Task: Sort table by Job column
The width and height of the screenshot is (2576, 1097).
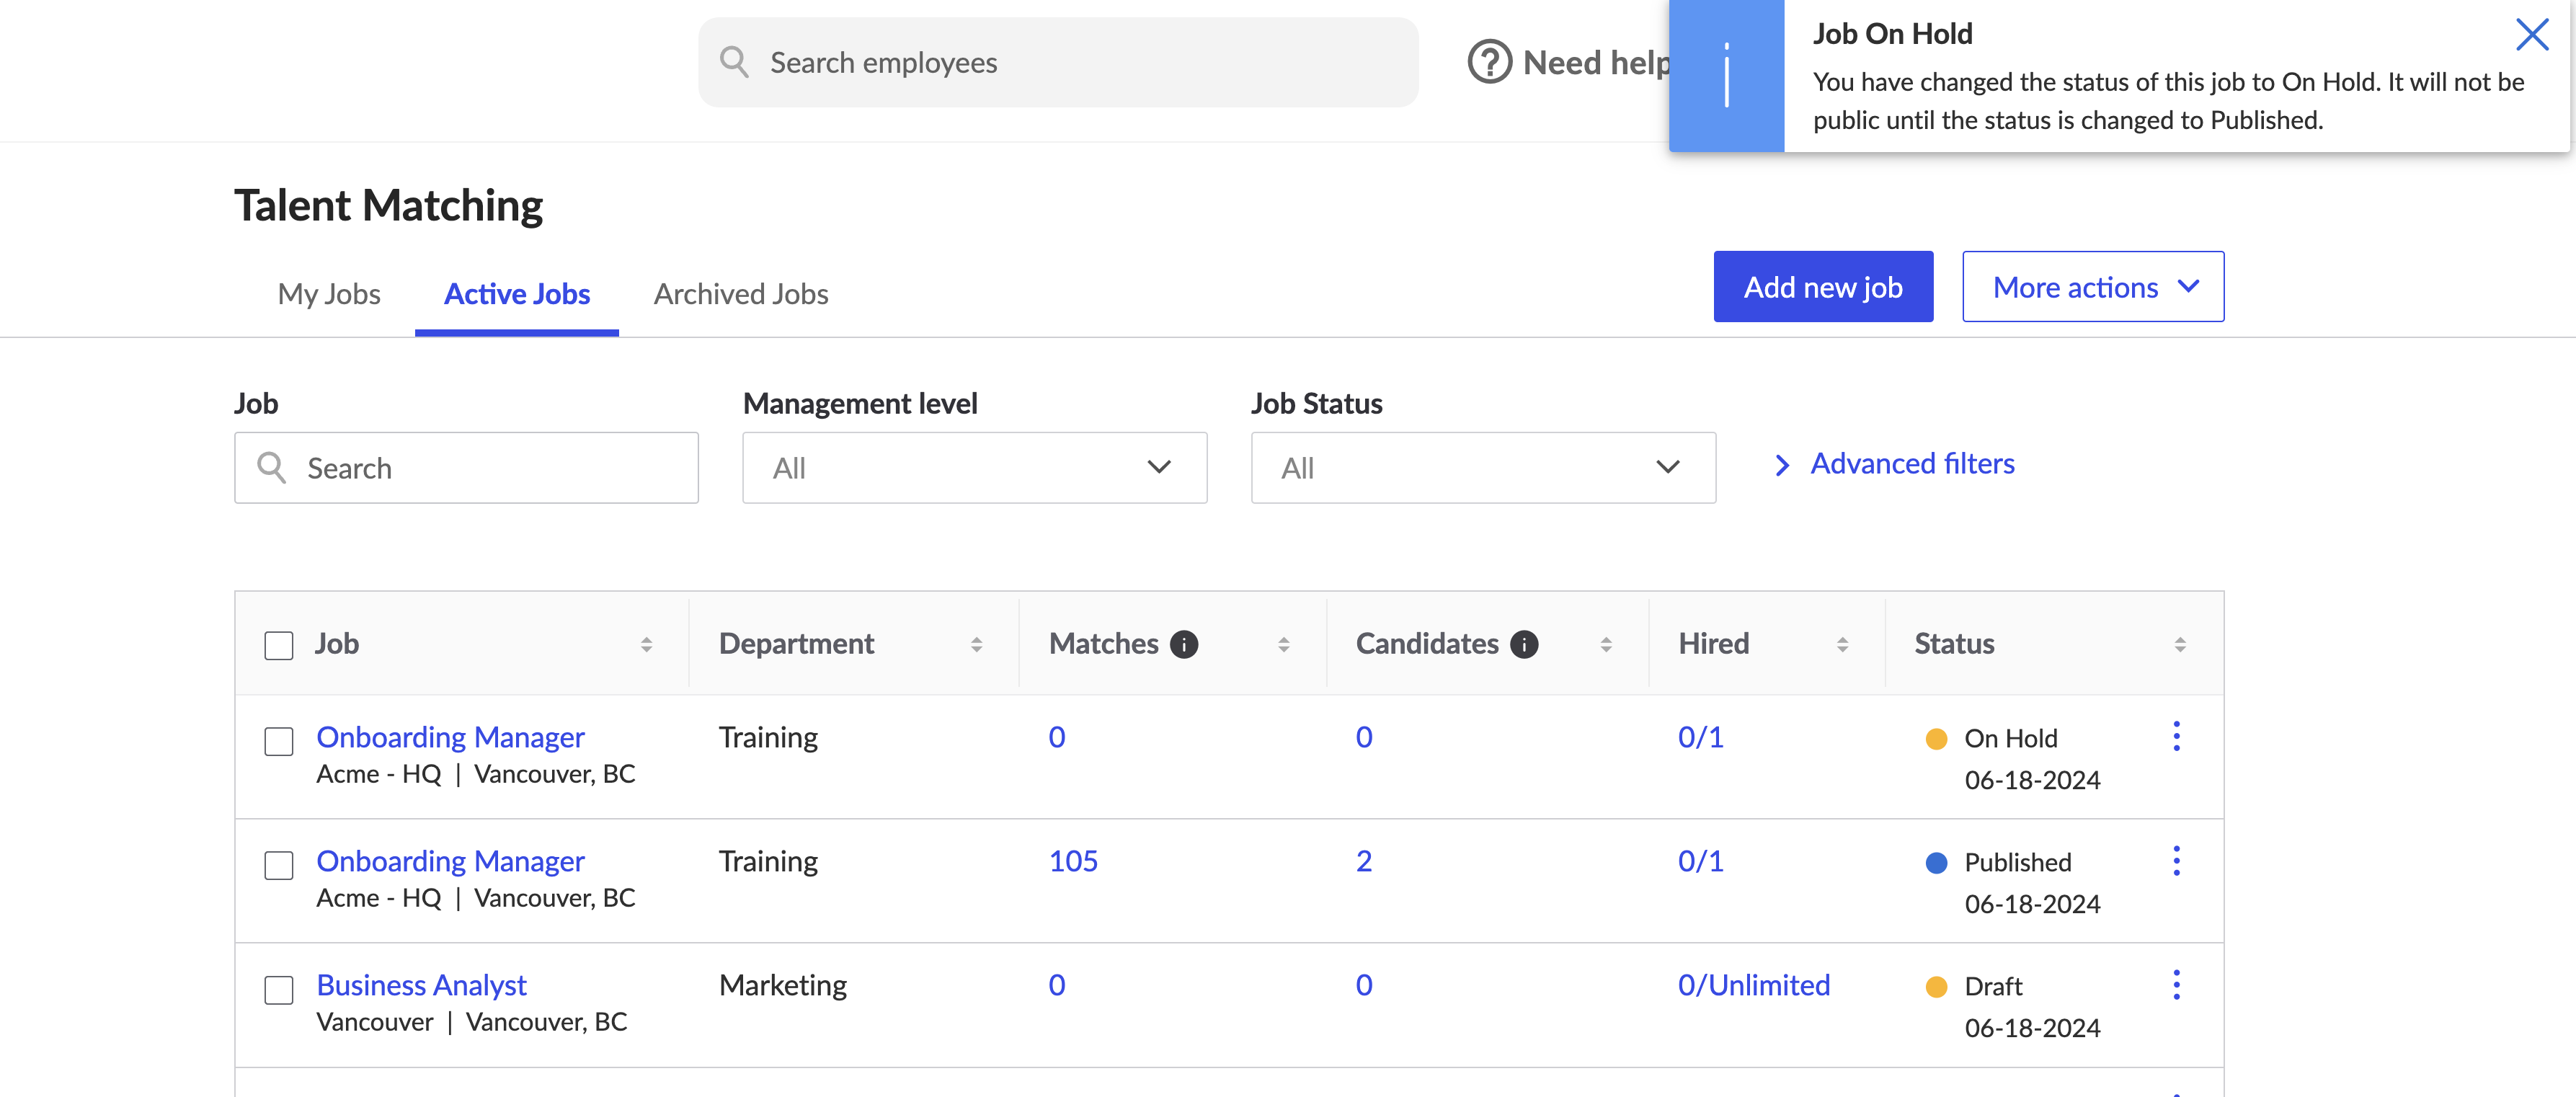Action: pos(647,645)
